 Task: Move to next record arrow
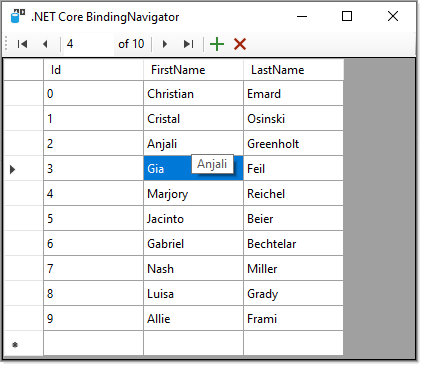pyautogui.click(x=165, y=44)
